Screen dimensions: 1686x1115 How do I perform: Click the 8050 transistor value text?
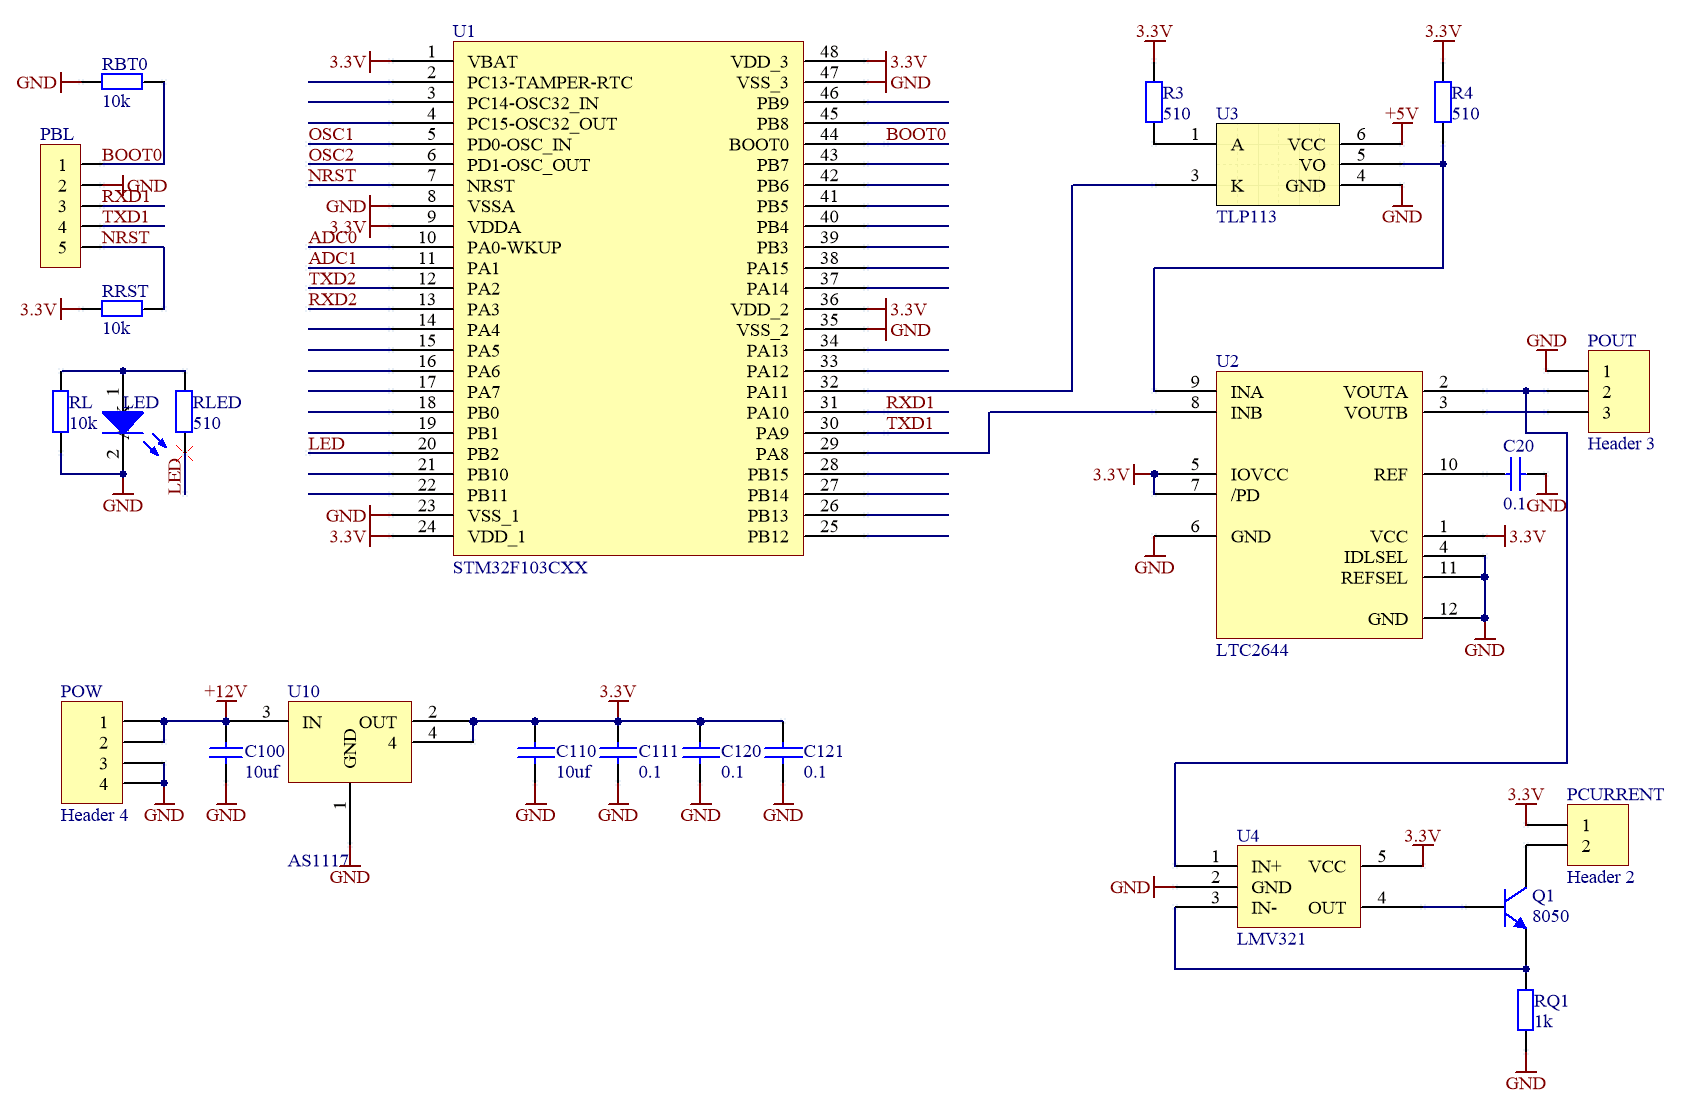[x=1551, y=916]
